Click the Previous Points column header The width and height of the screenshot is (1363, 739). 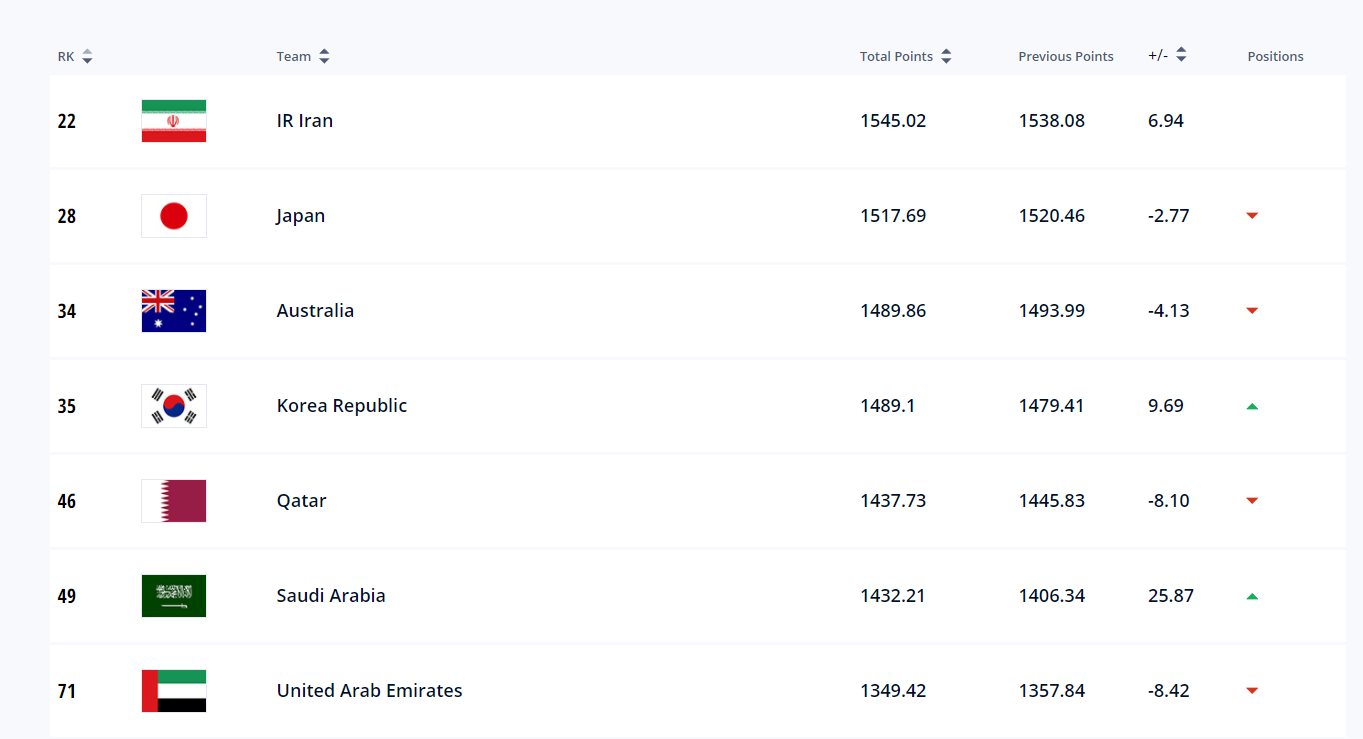[1065, 57]
